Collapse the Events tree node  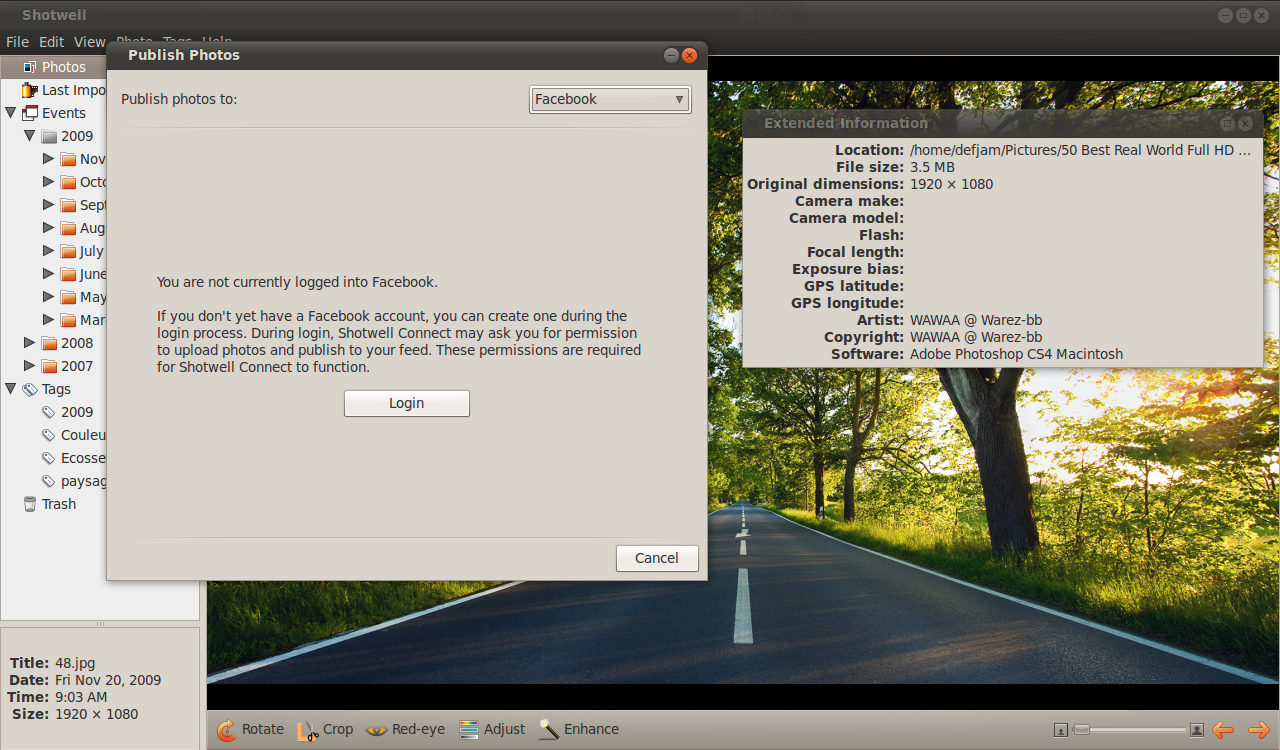point(11,113)
